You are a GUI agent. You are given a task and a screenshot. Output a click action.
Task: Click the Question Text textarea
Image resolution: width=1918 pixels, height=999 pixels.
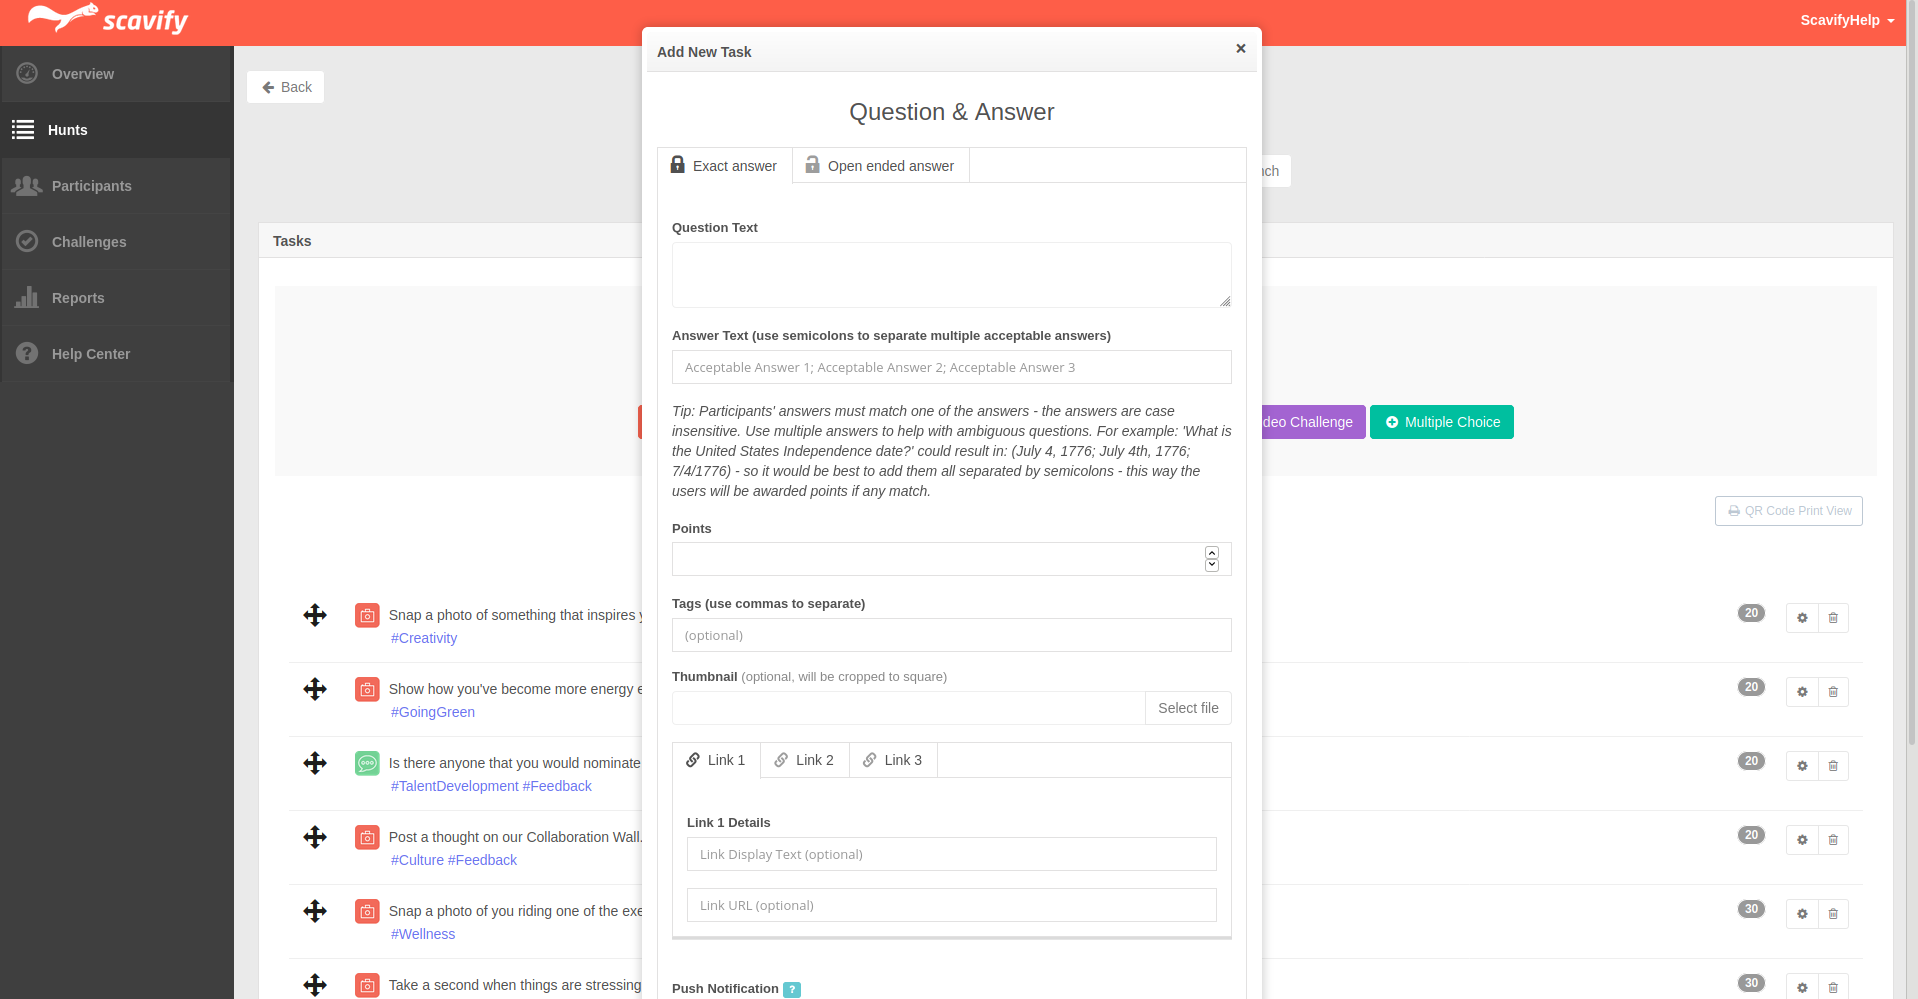952,275
